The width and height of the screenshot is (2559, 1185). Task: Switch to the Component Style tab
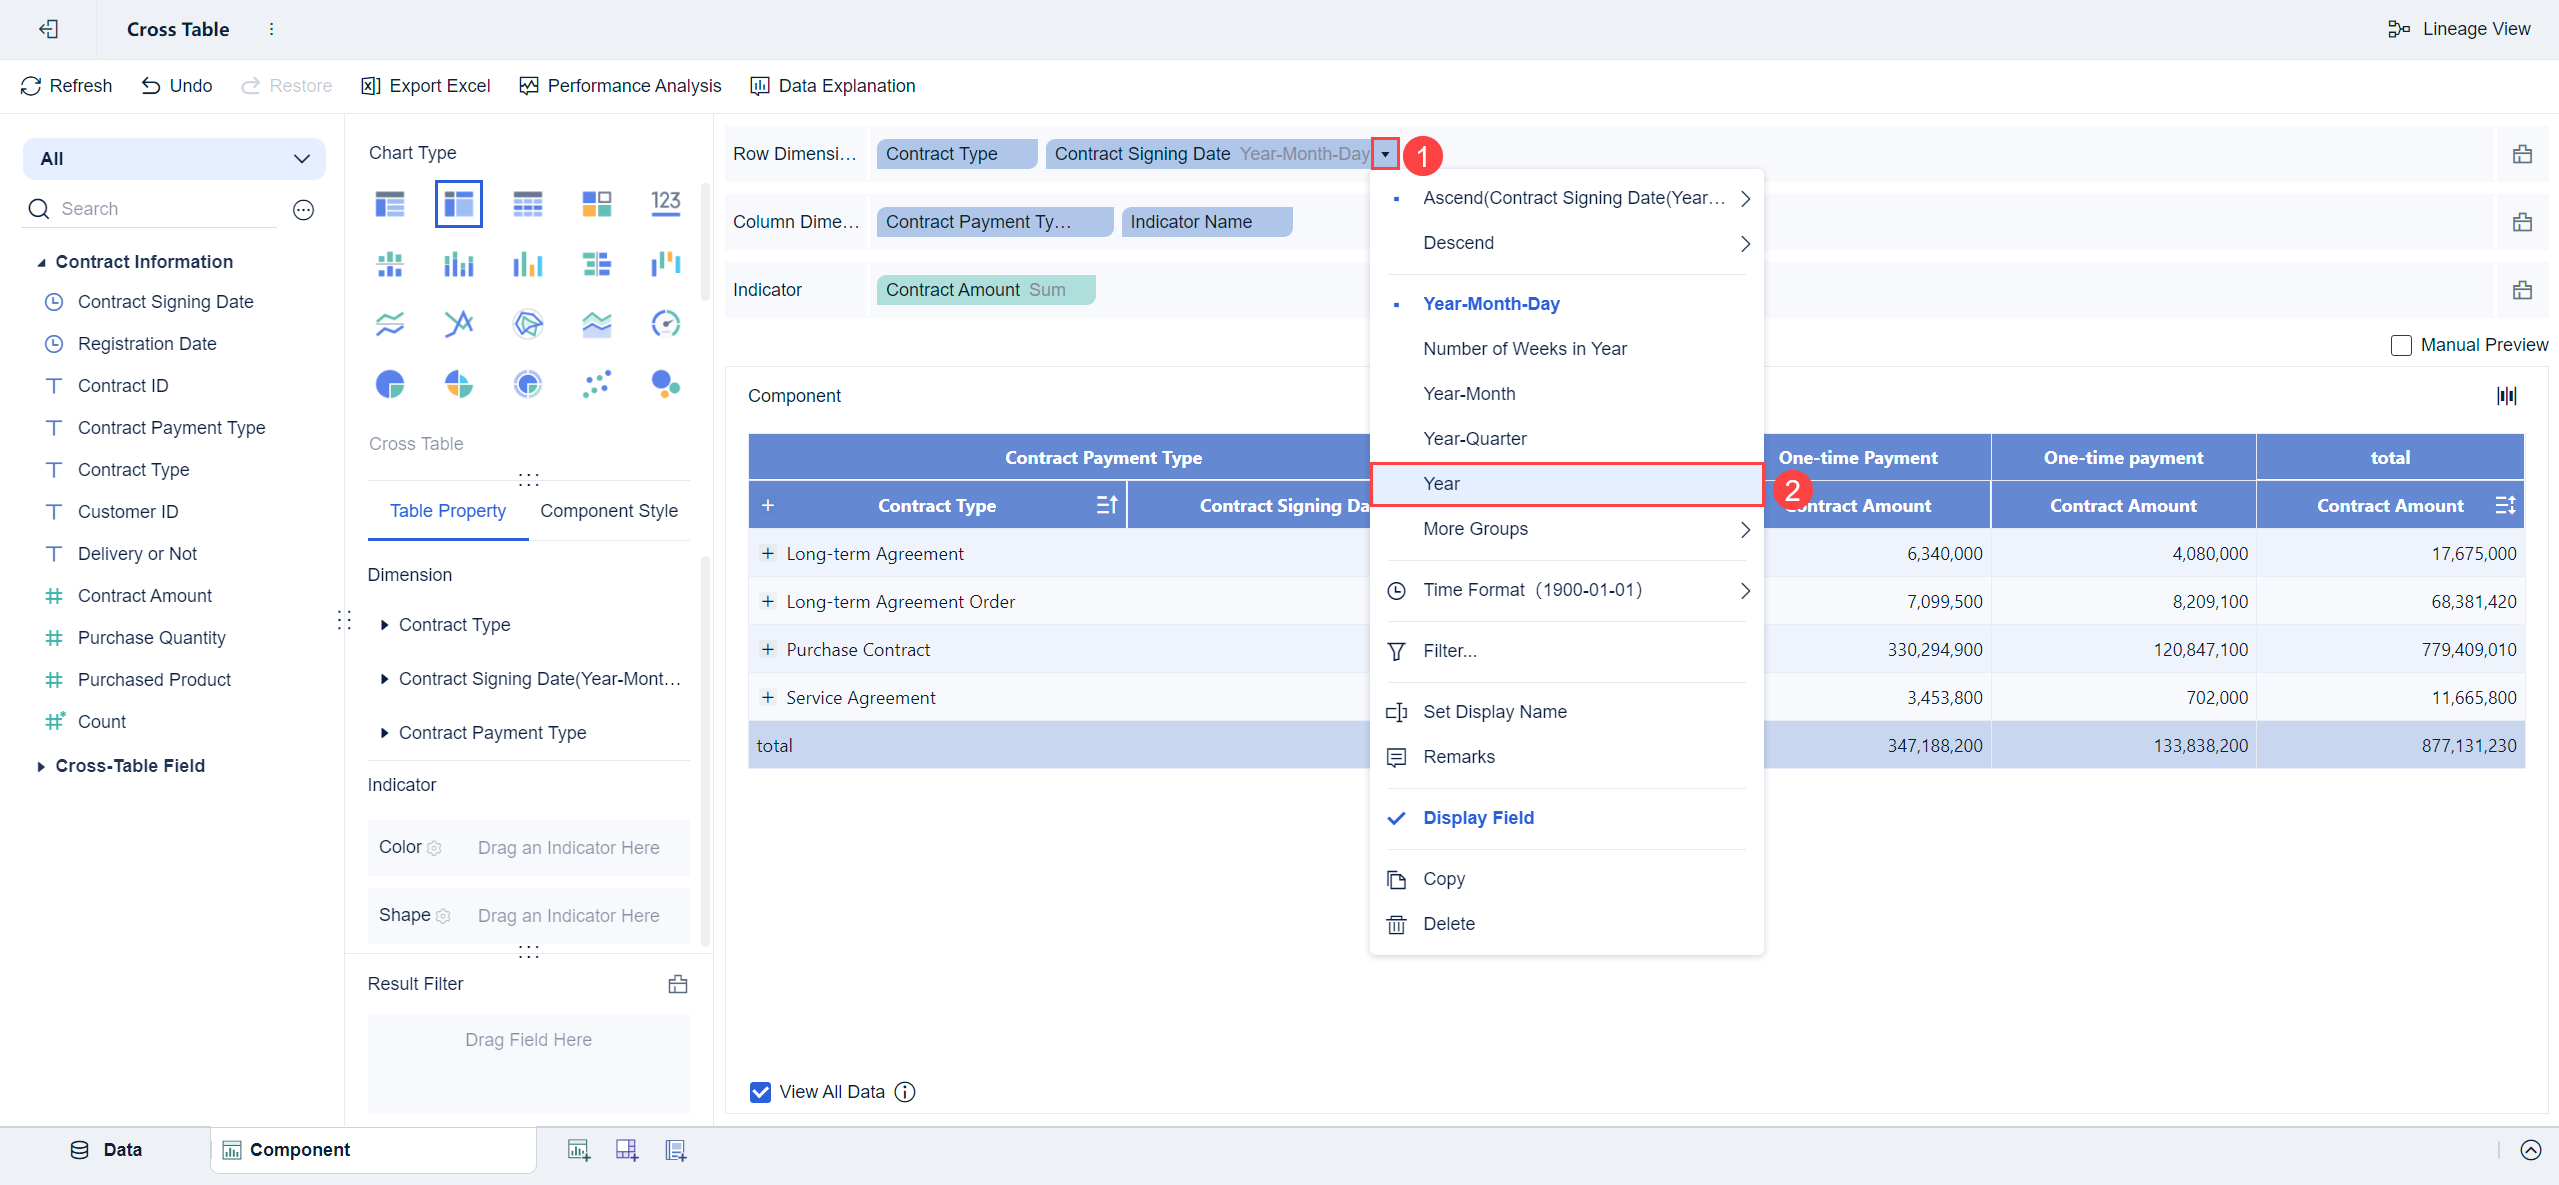click(x=608, y=511)
